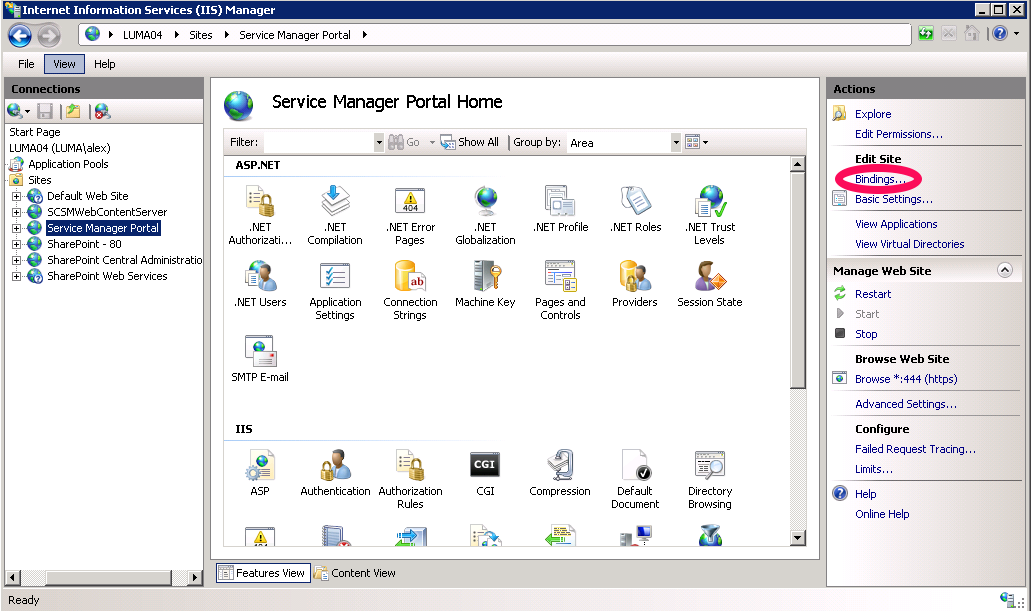The height and width of the screenshot is (611, 1031).
Task: Open .NET Trust Levels feature
Action: coord(710,215)
